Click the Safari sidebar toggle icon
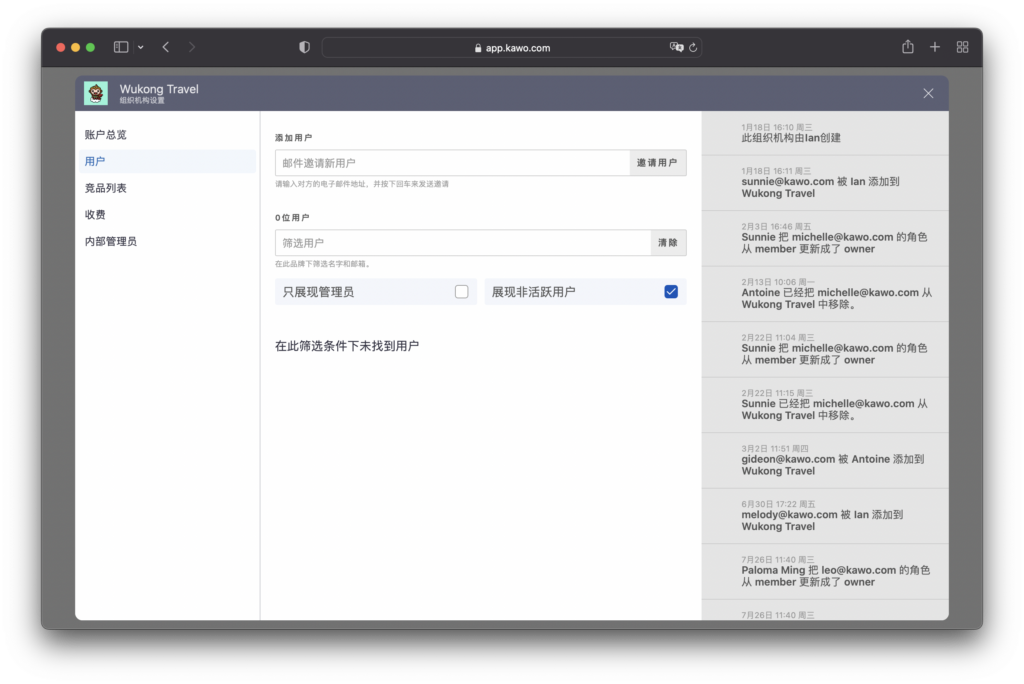 tap(121, 47)
